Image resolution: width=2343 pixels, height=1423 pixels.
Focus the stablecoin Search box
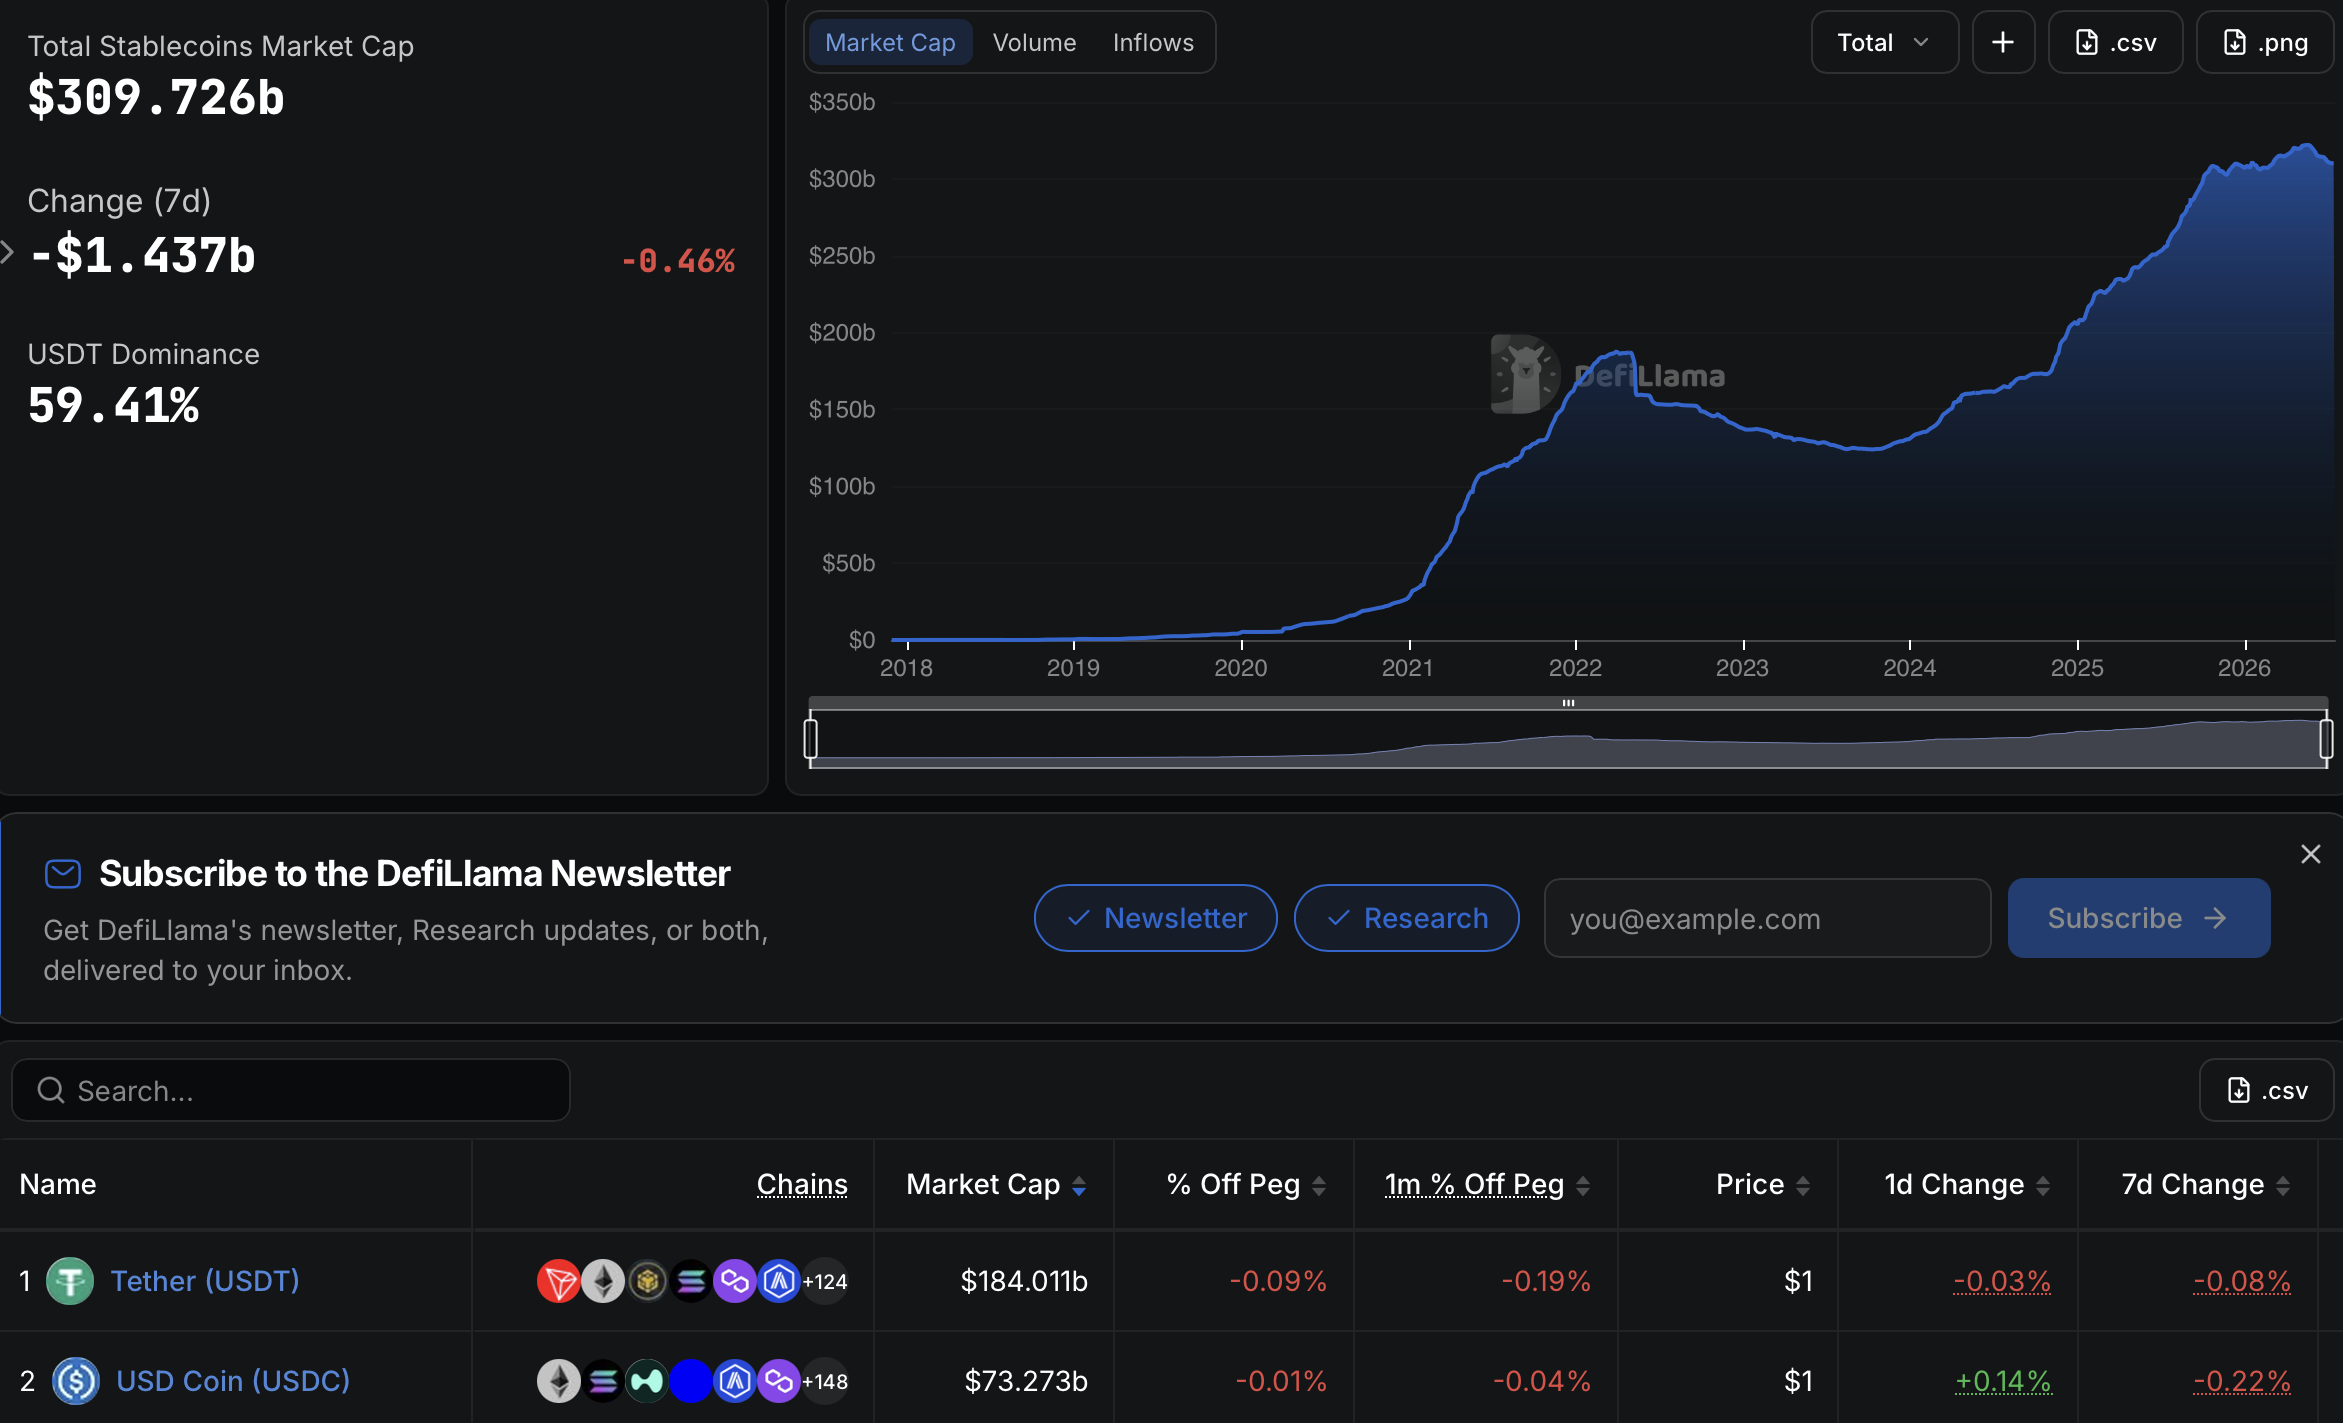(x=291, y=1090)
